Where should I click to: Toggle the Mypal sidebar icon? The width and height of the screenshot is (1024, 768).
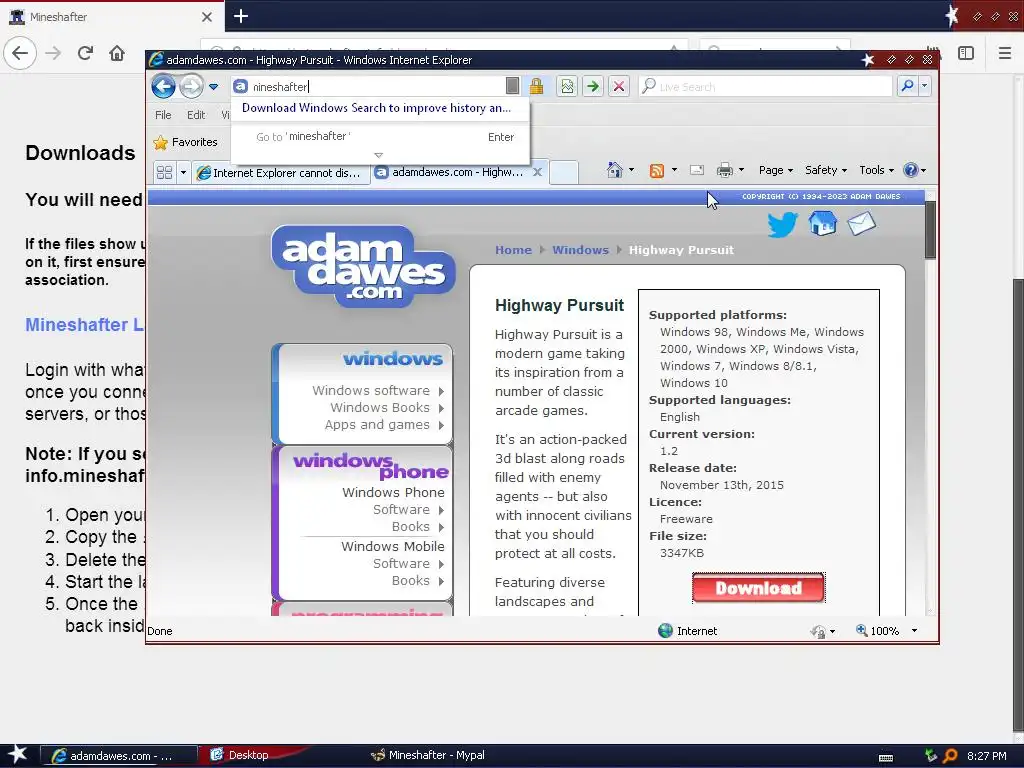(x=966, y=53)
